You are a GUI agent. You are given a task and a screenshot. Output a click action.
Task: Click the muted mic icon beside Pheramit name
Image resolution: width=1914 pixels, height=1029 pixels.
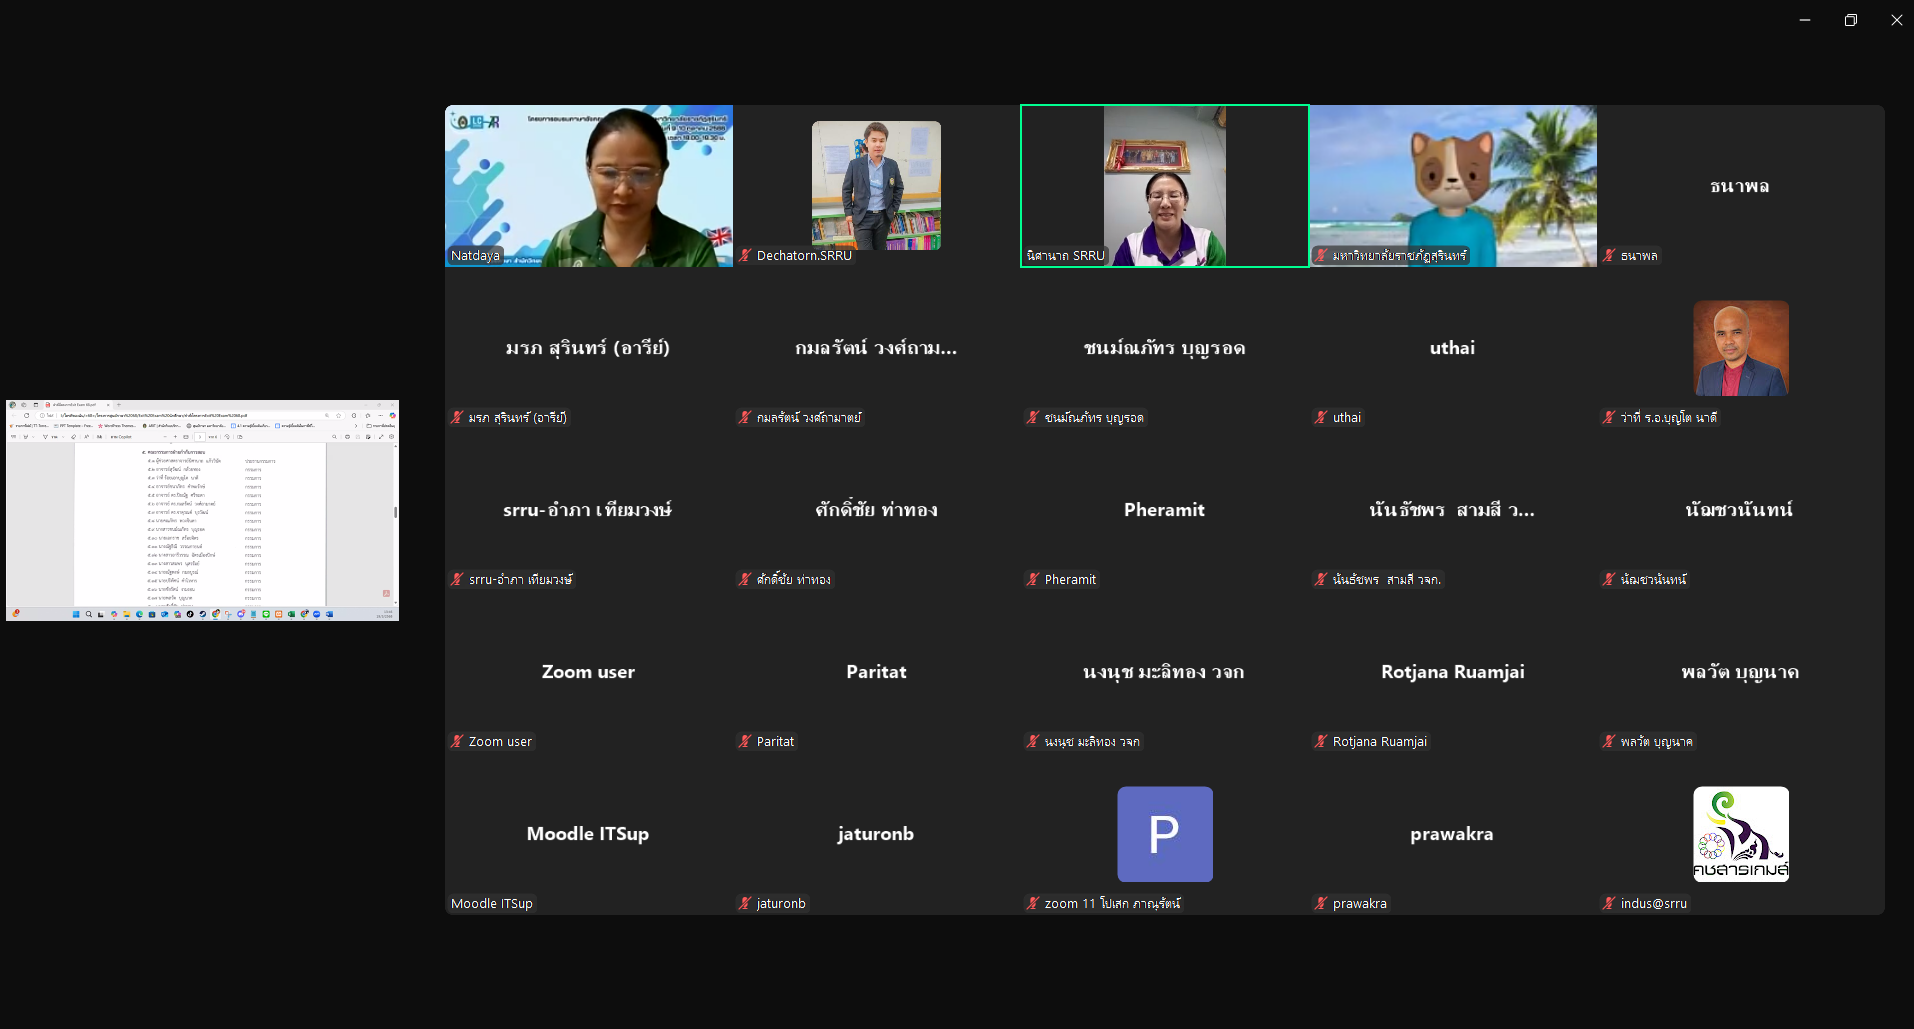[1033, 580]
